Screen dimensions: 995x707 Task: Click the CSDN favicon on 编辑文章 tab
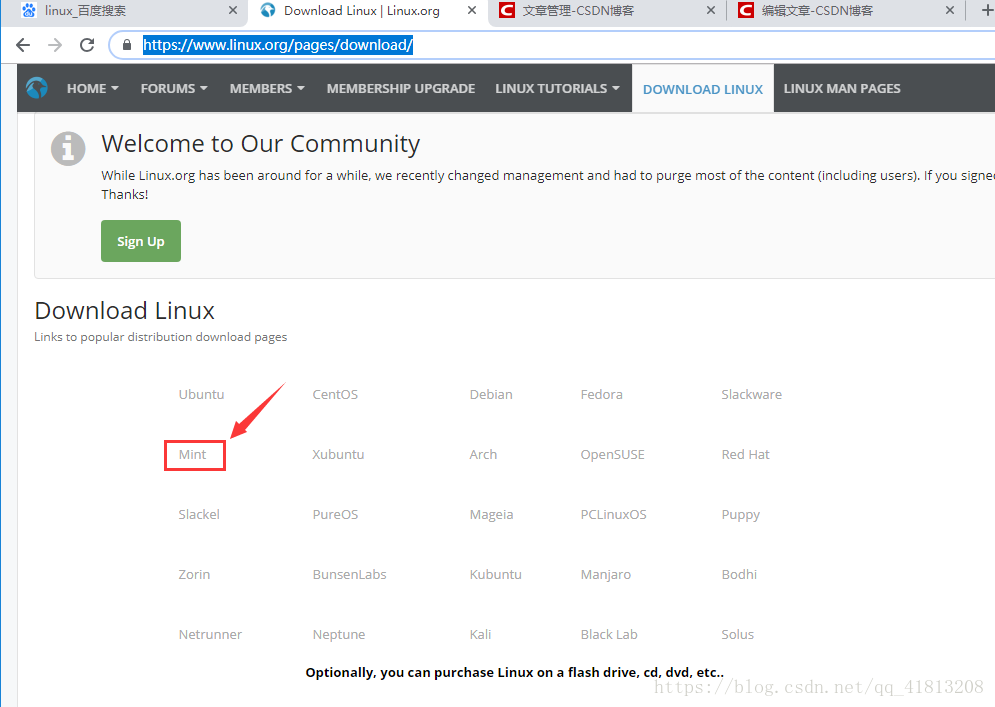(x=746, y=10)
